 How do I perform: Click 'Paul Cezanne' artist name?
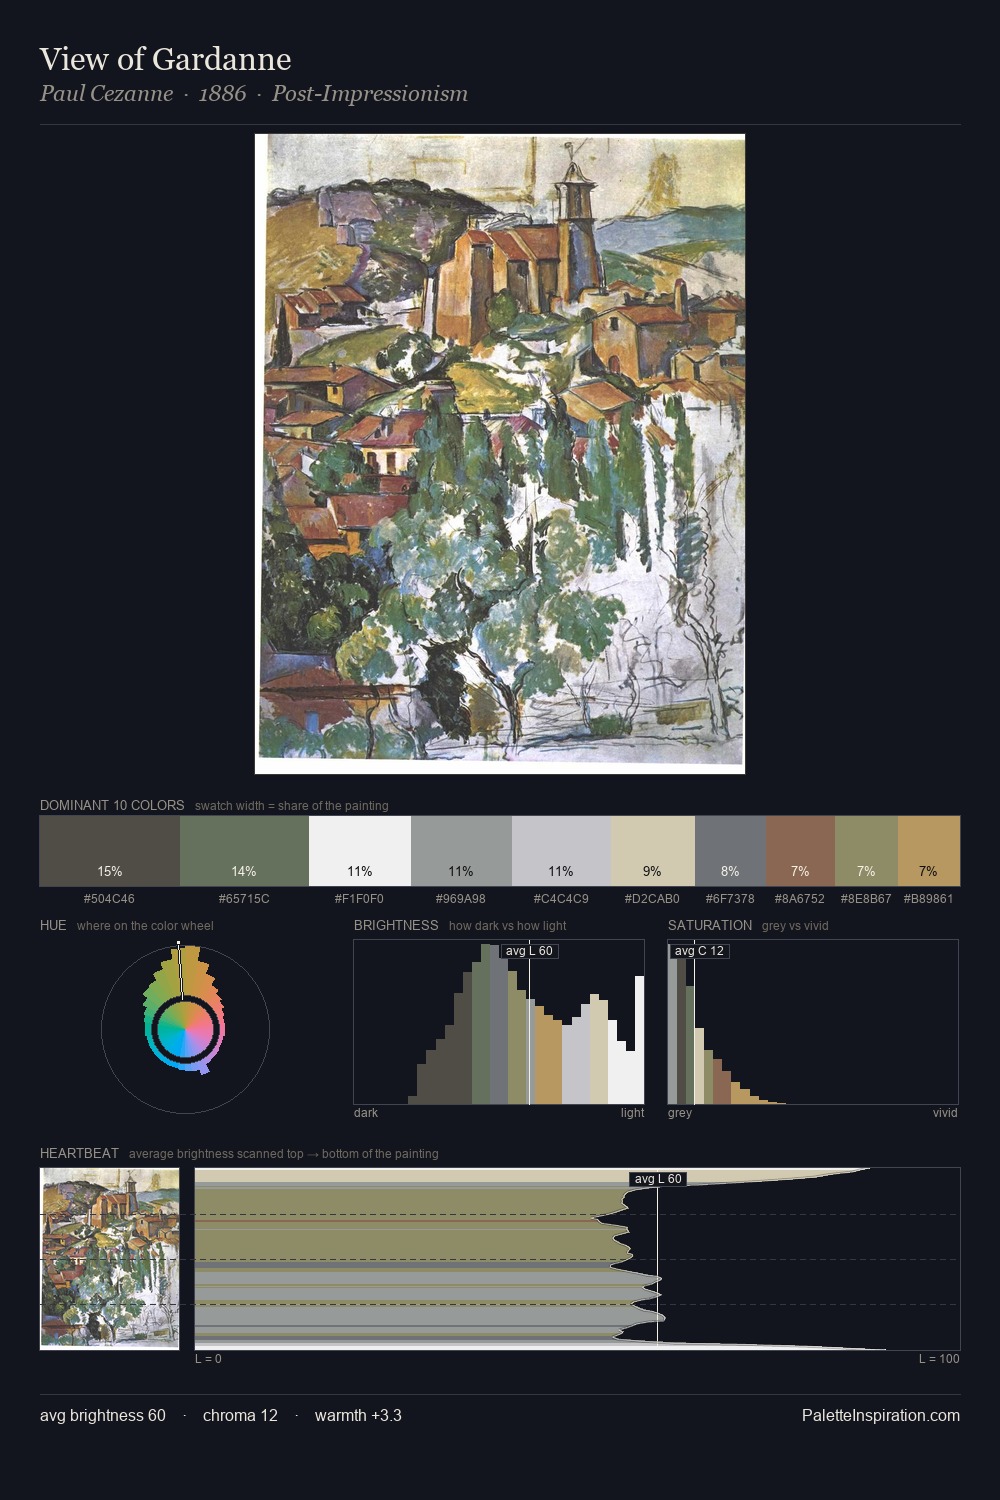click(107, 94)
